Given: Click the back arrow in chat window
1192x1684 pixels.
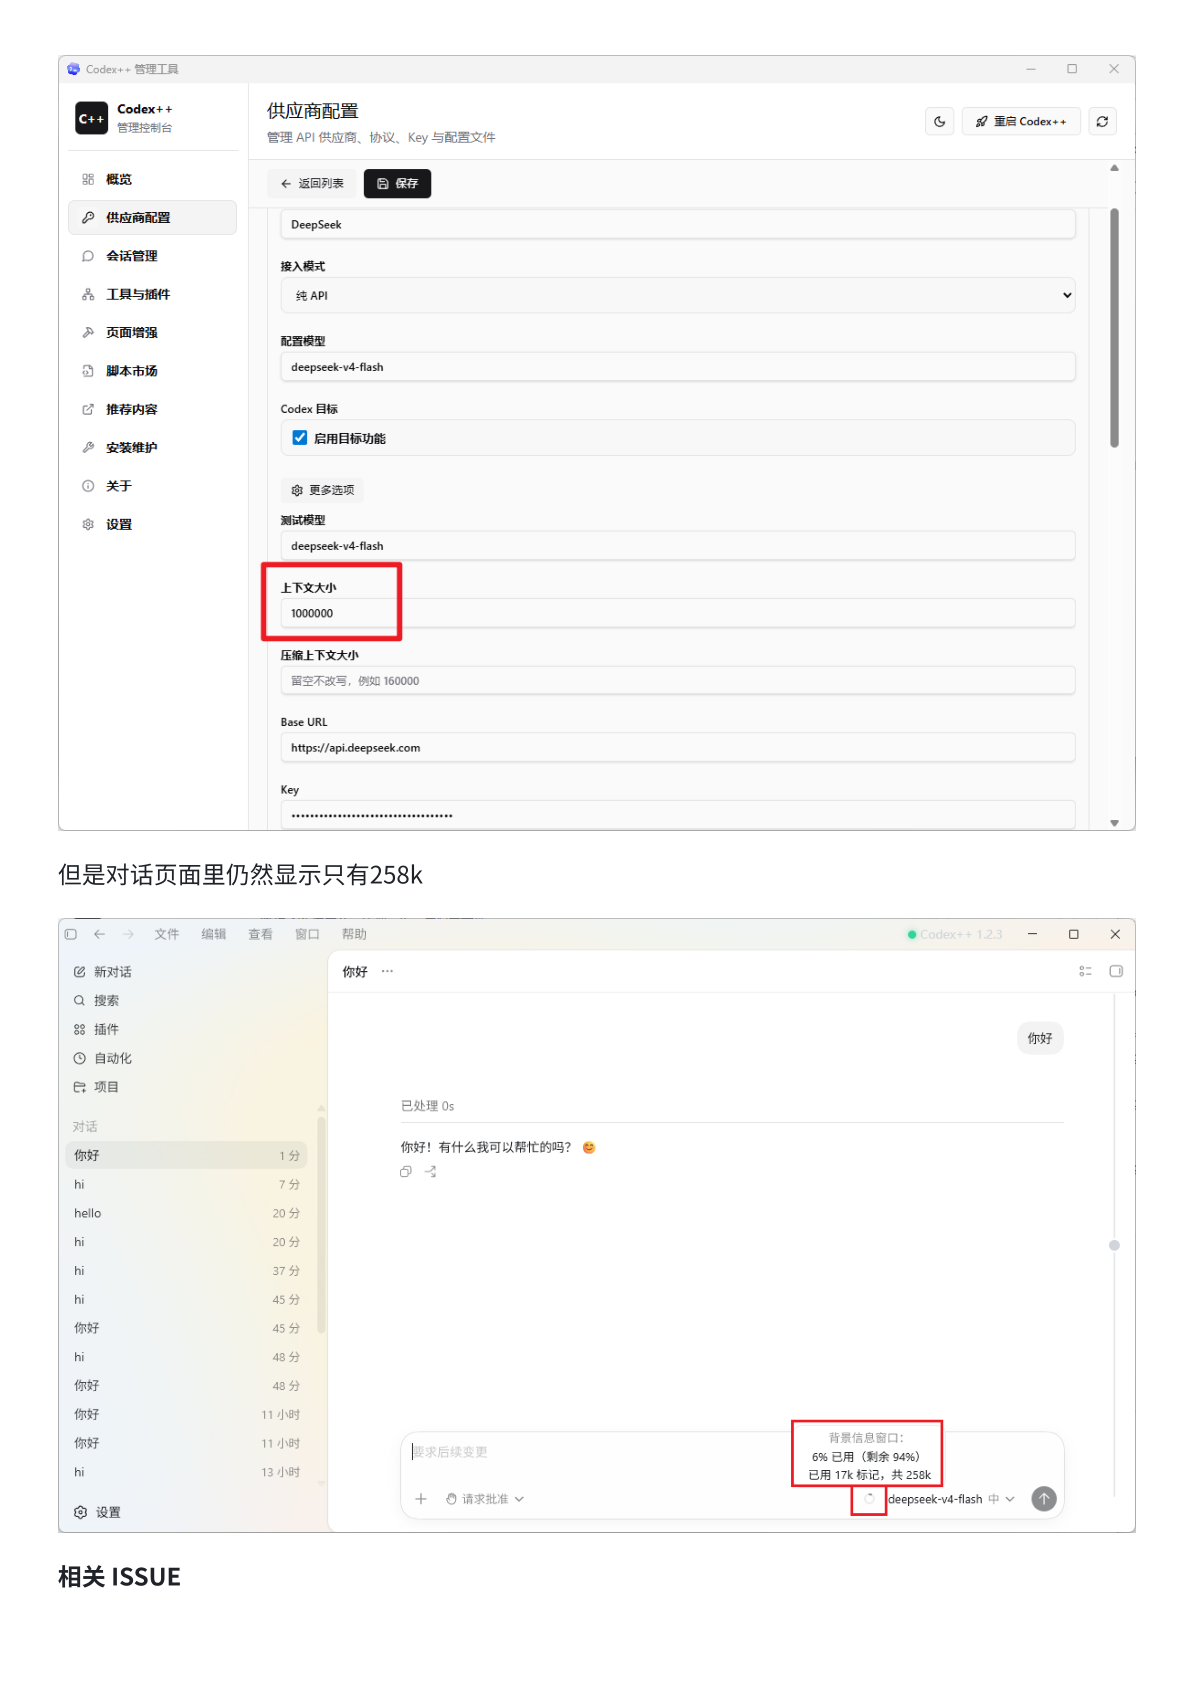Looking at the screenshot, I should [99, 934].
